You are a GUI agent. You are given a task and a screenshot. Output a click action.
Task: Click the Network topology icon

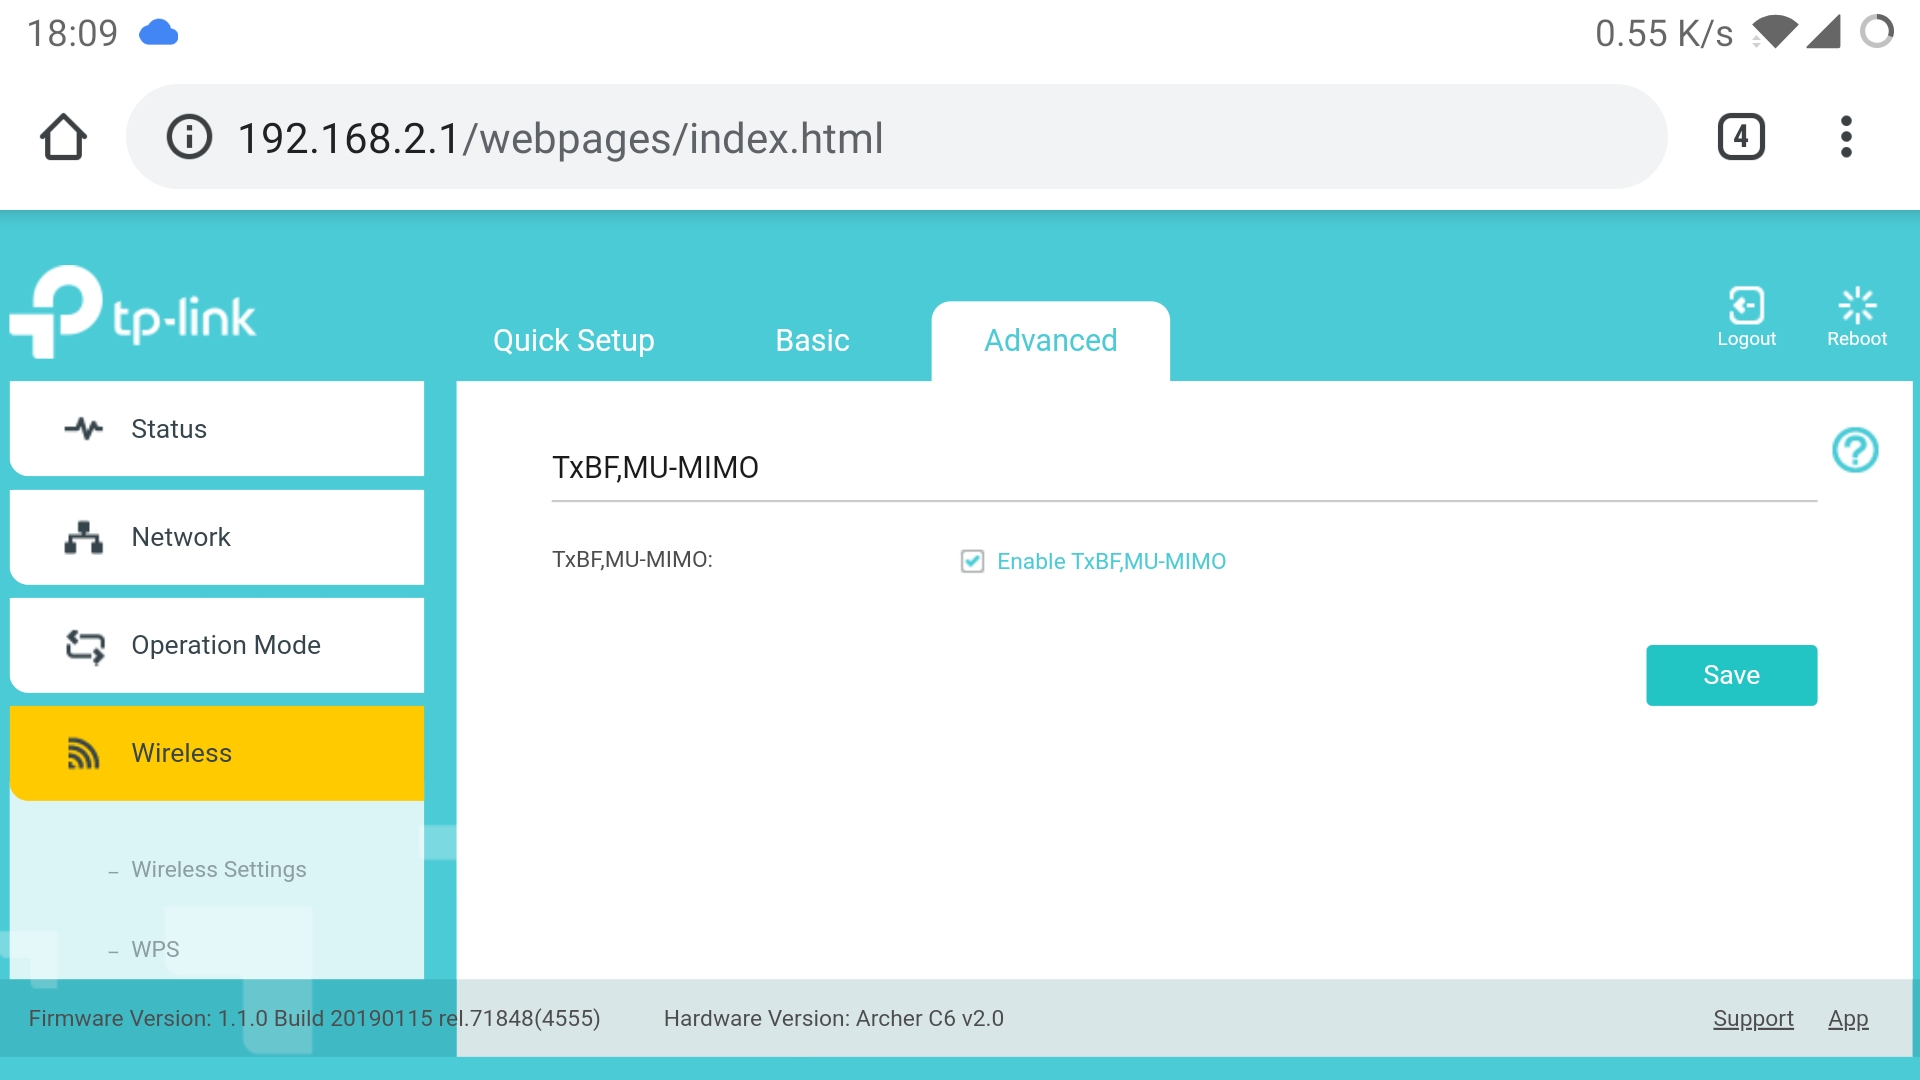click(x=84, y=537)
